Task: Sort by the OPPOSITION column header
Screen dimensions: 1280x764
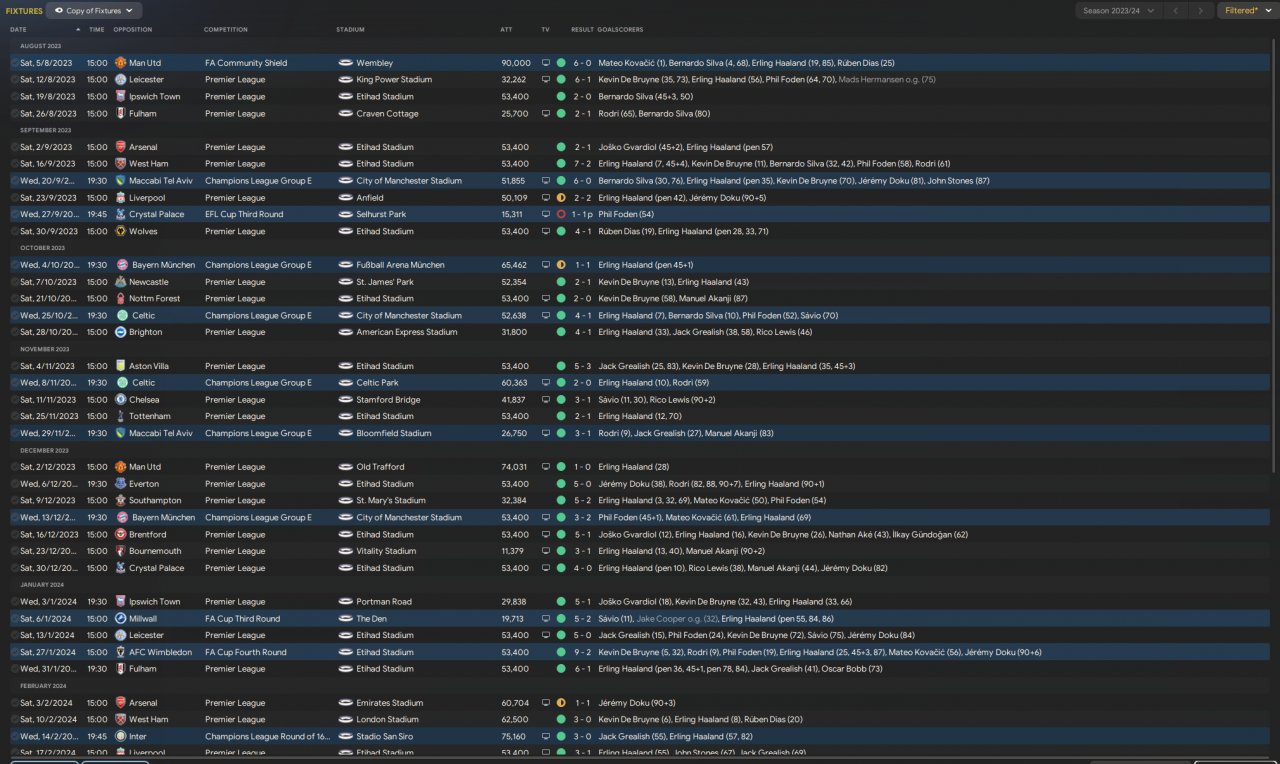Action: [133, 29]
